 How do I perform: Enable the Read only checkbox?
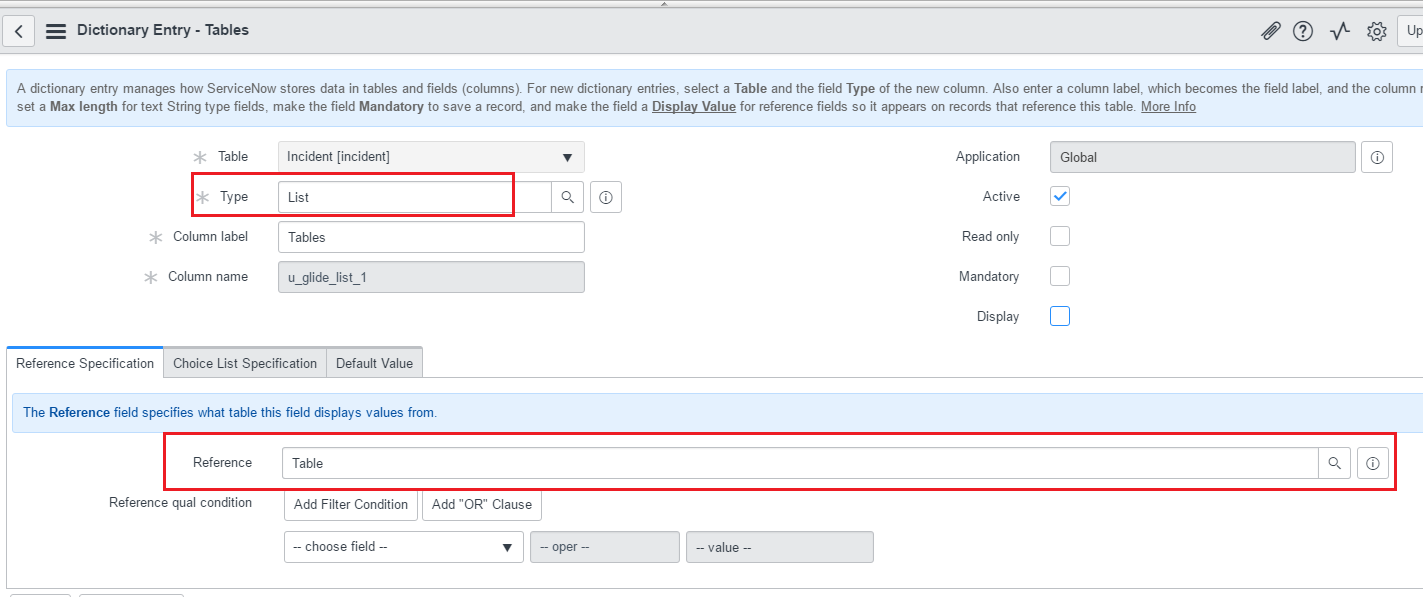click(x=1060, y=236)
